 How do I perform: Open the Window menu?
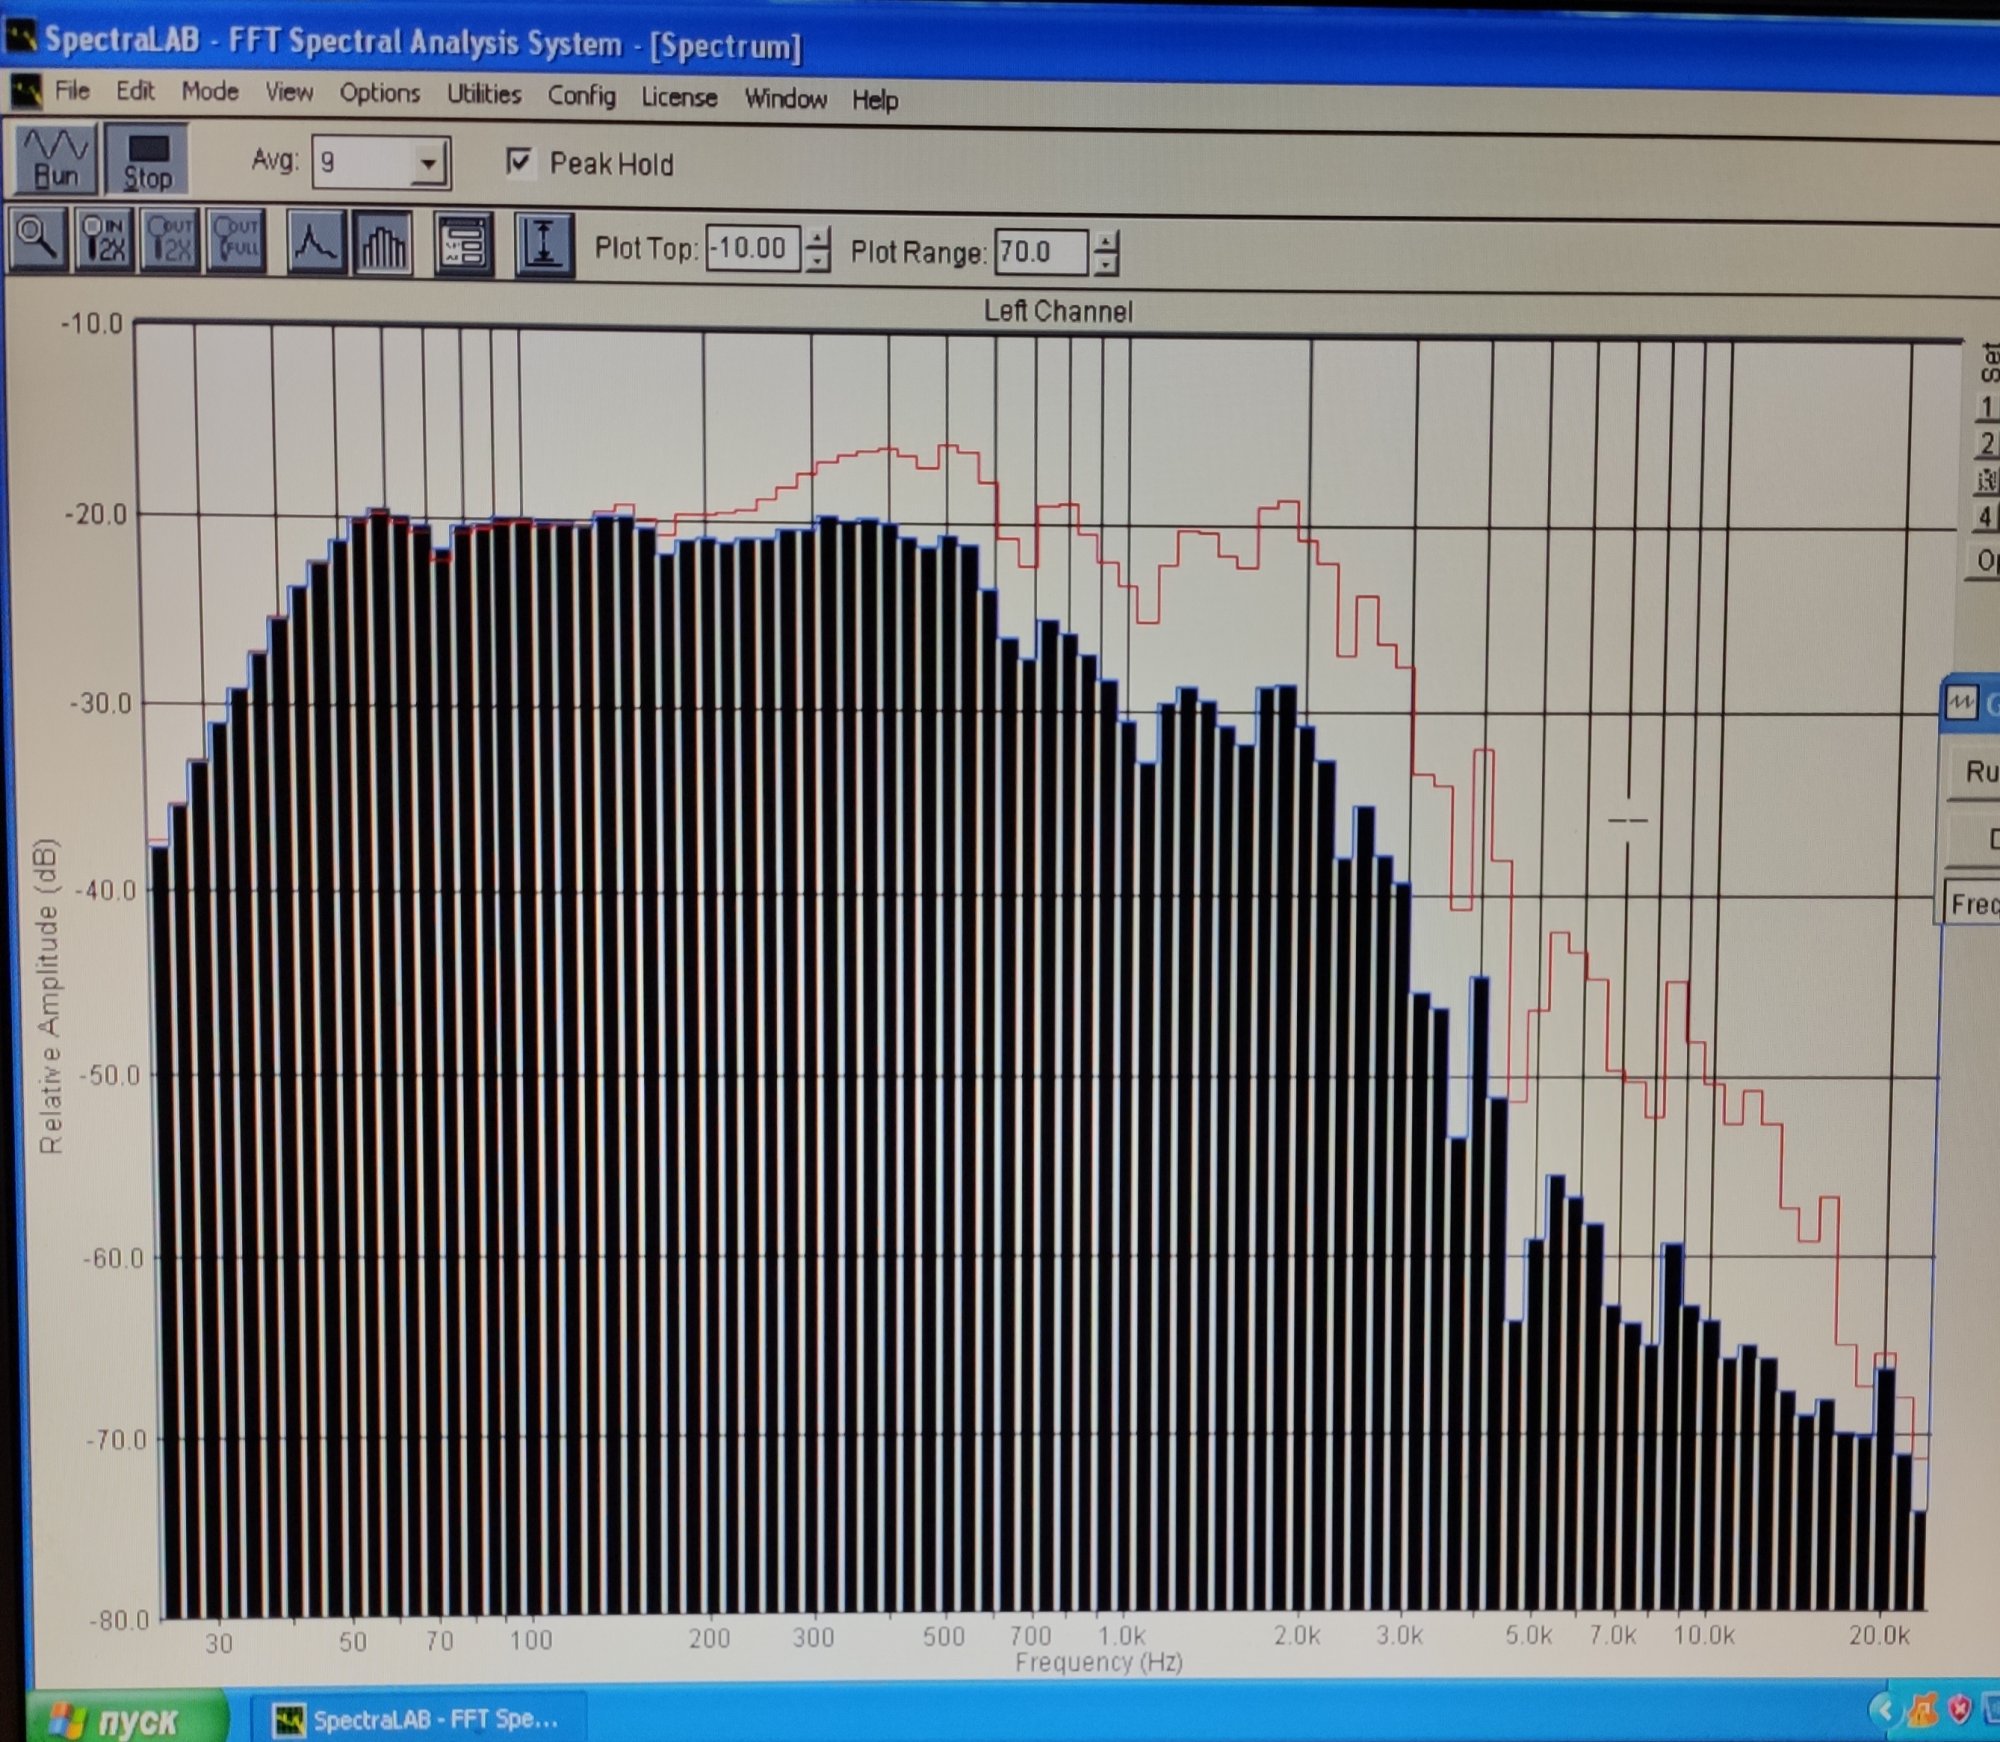(x=786, y=99)
